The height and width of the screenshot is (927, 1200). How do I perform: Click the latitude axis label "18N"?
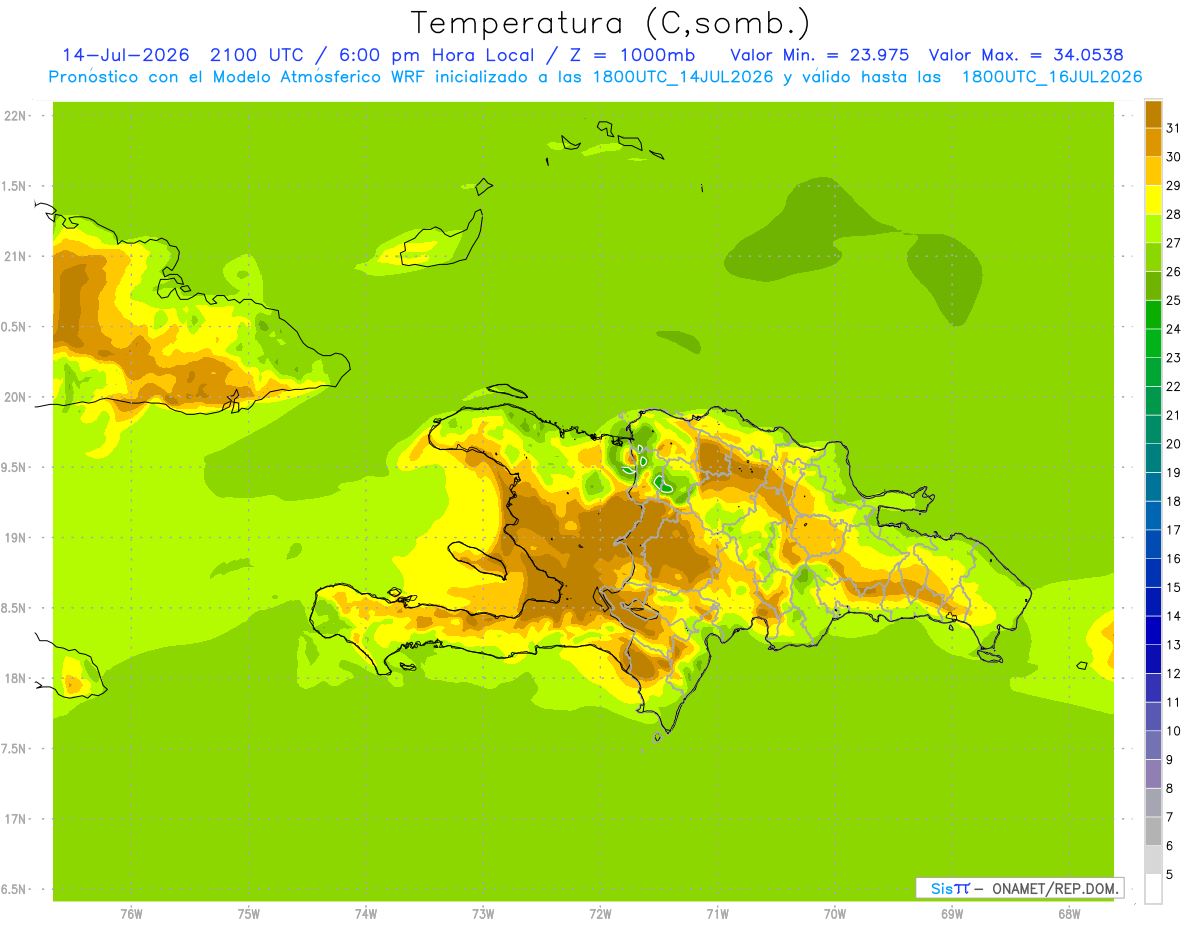pos(14,678)
